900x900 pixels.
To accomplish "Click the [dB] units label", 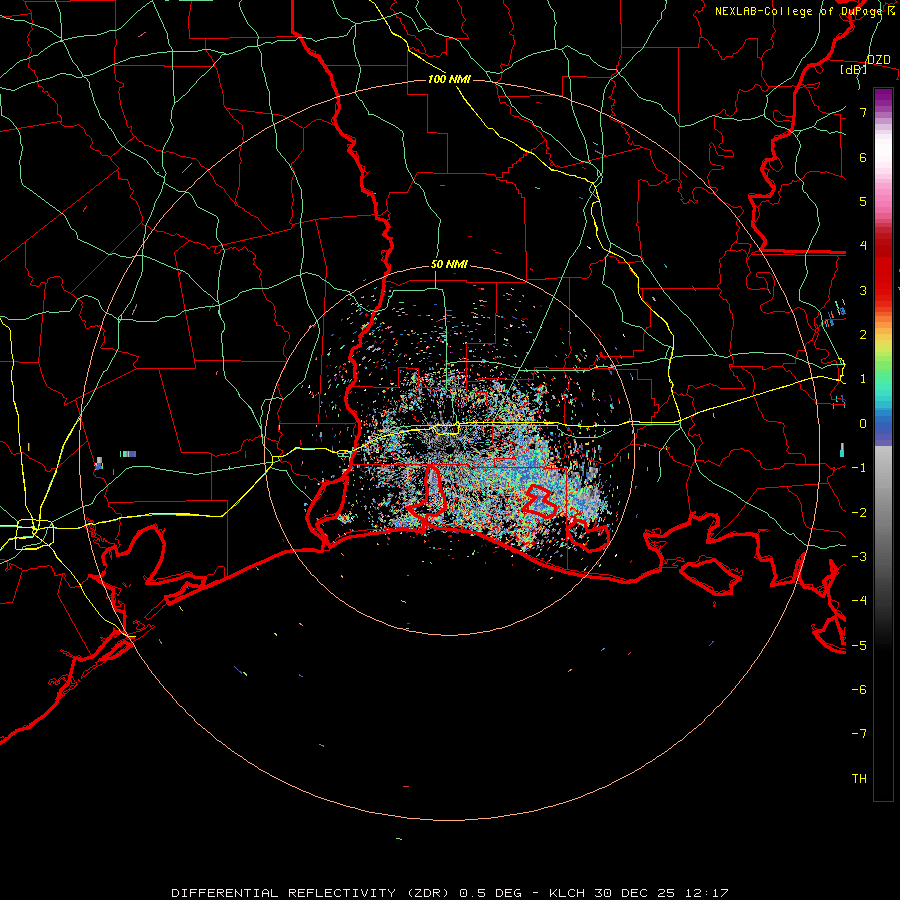I will click(854, 69).
